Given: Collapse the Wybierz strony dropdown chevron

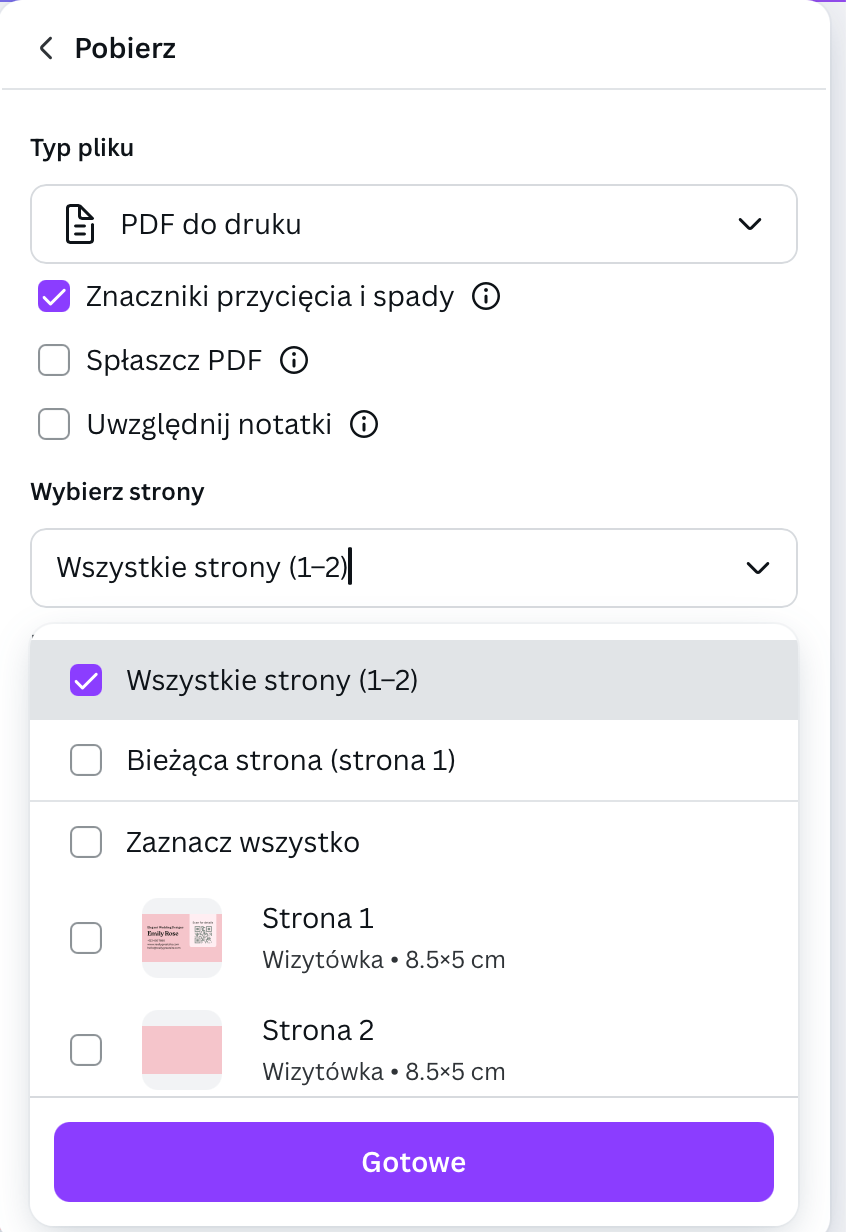Looking at the screenshot, I should 758,568.
